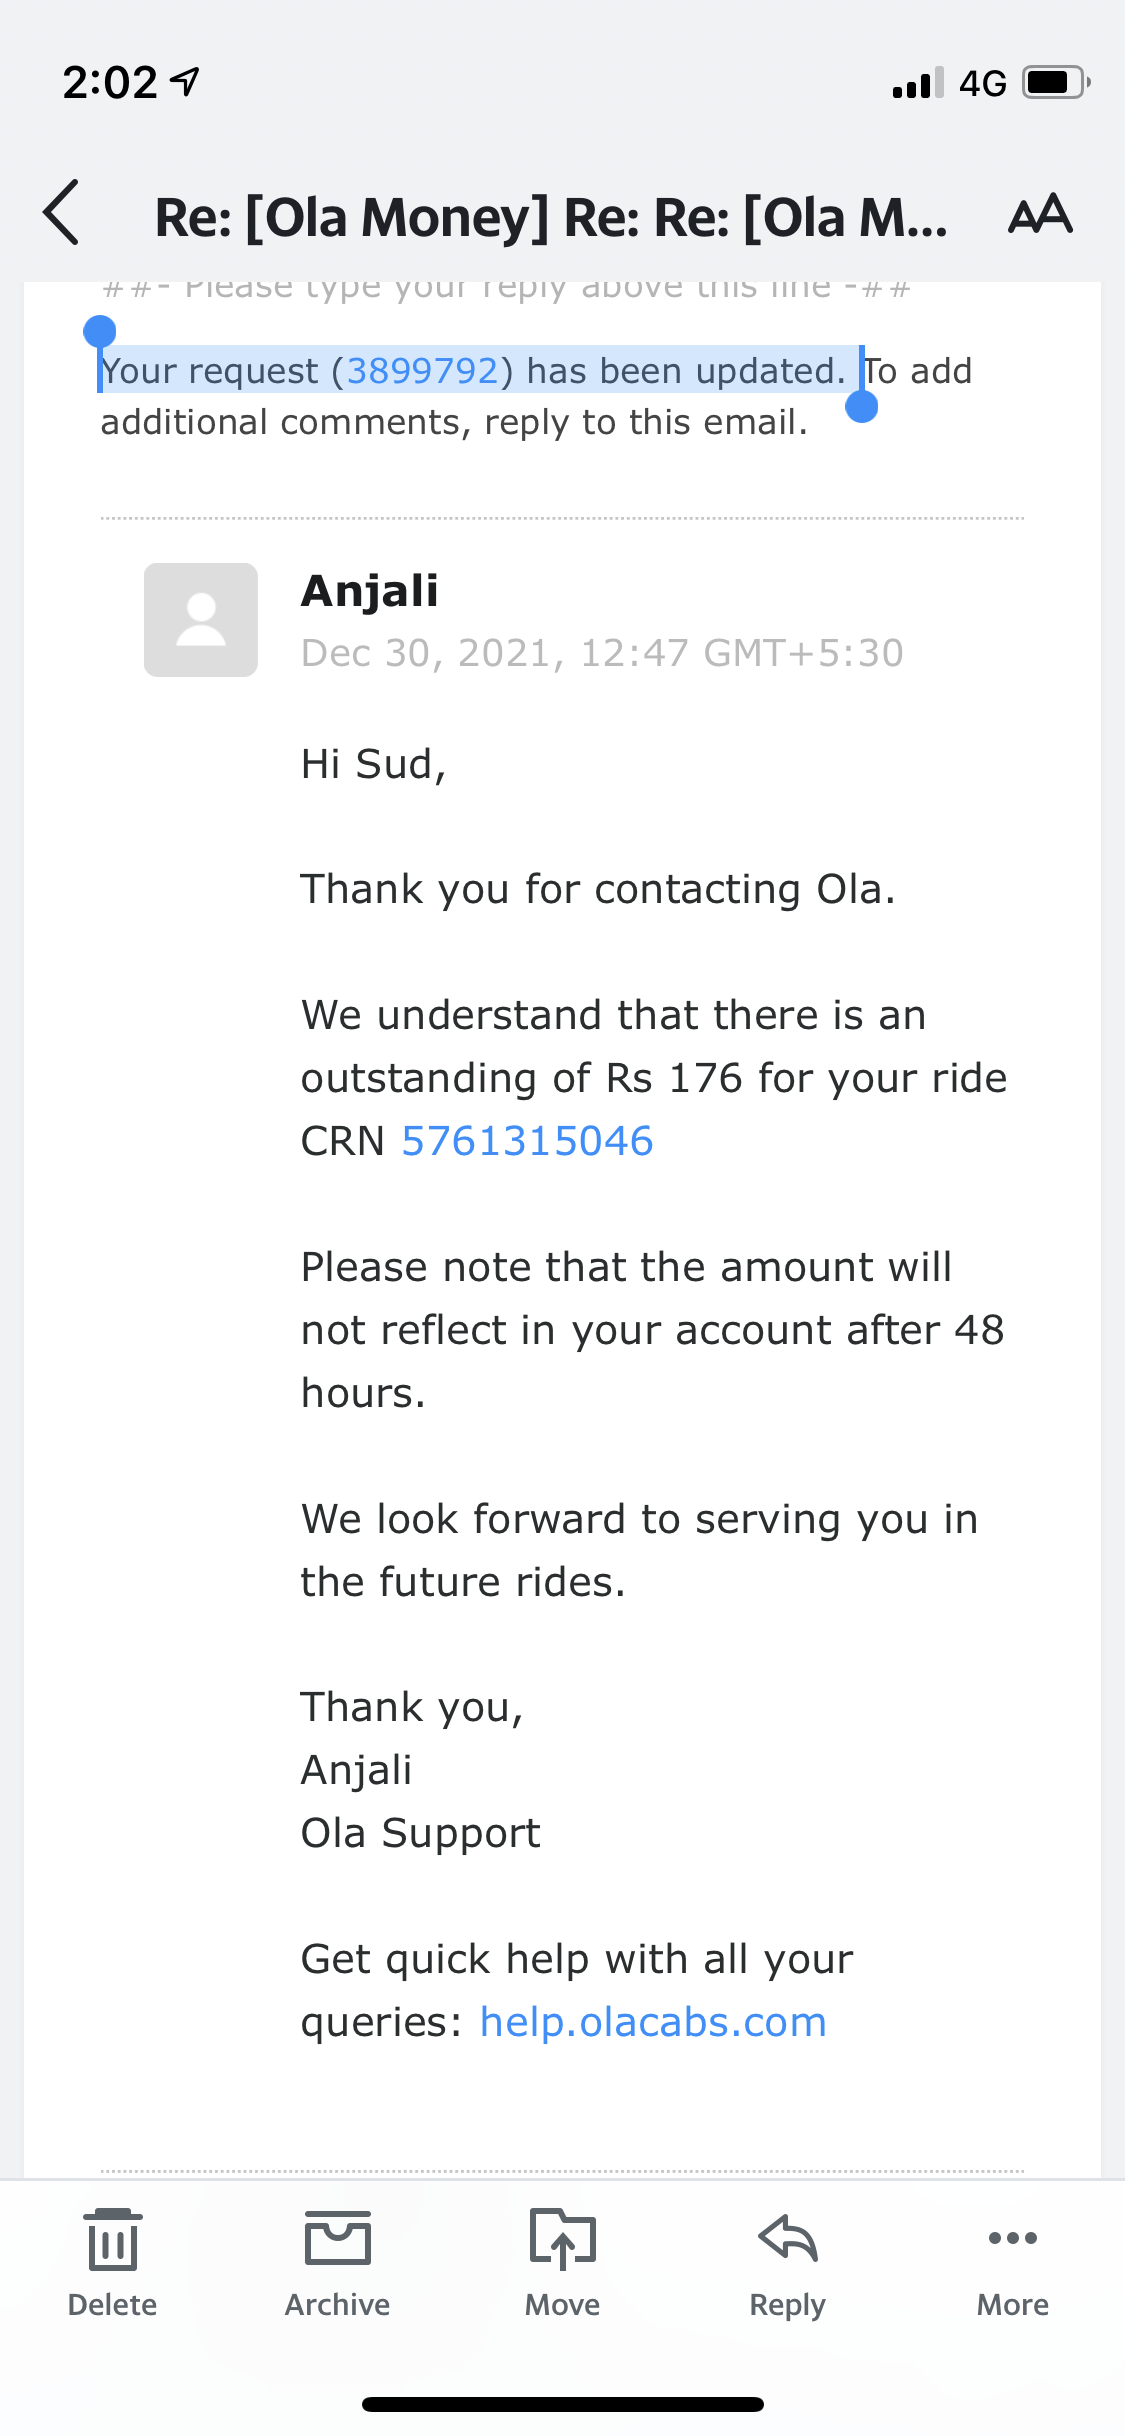Tap the CRN 5761315046 link
Screen dimensions: 1125x2436
click(527, 1141)
